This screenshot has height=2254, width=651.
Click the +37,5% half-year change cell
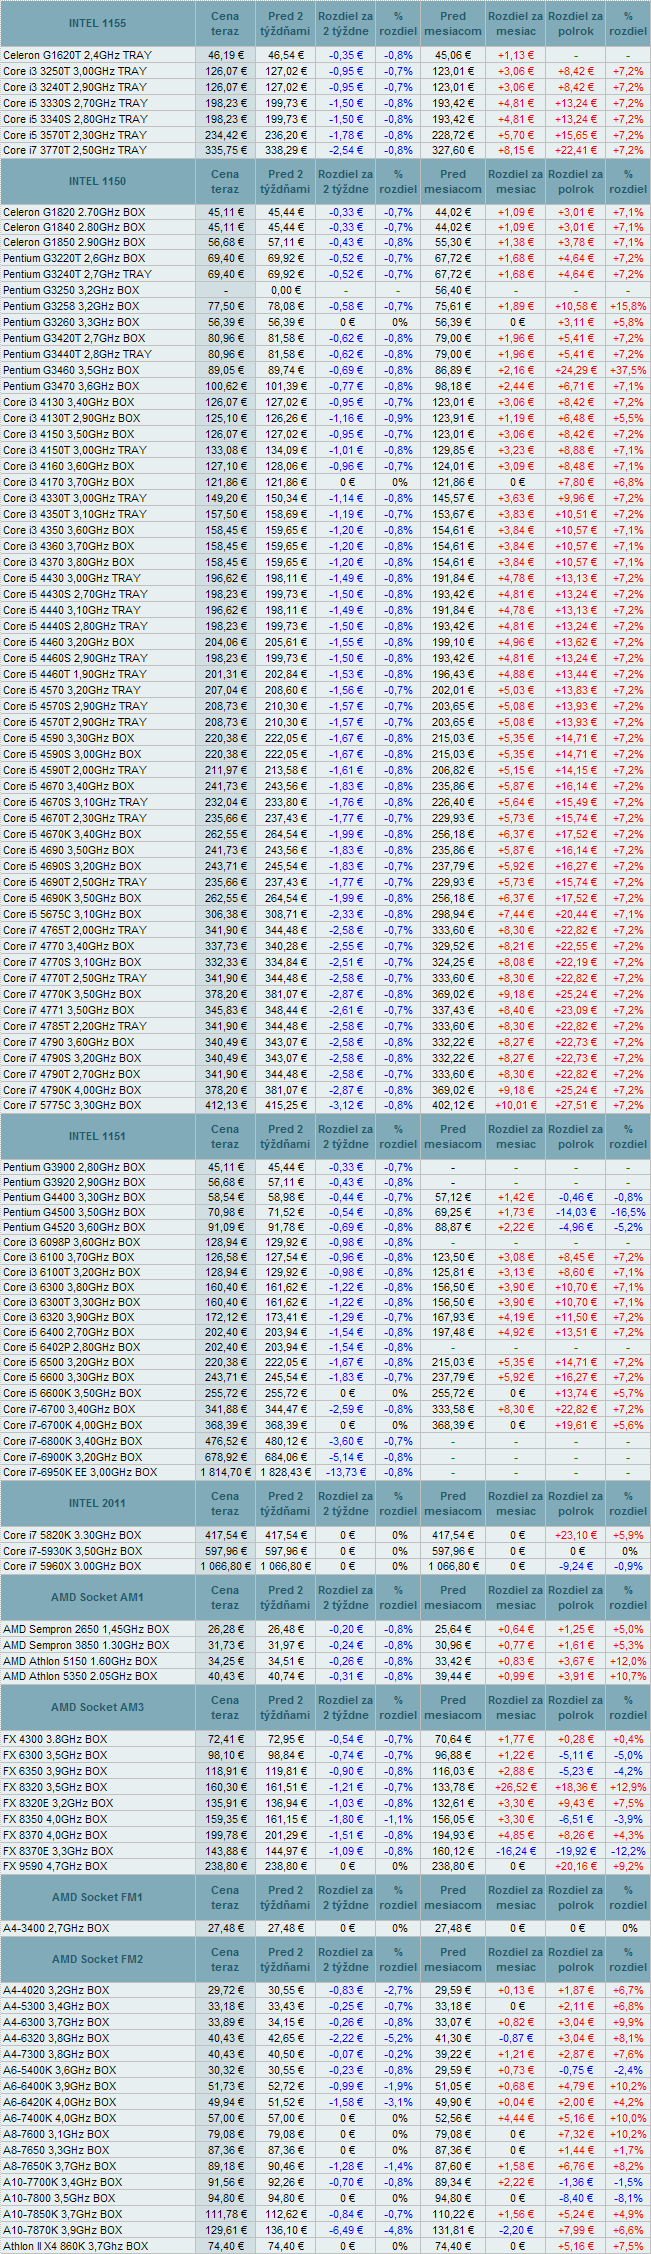click(628, 370)
